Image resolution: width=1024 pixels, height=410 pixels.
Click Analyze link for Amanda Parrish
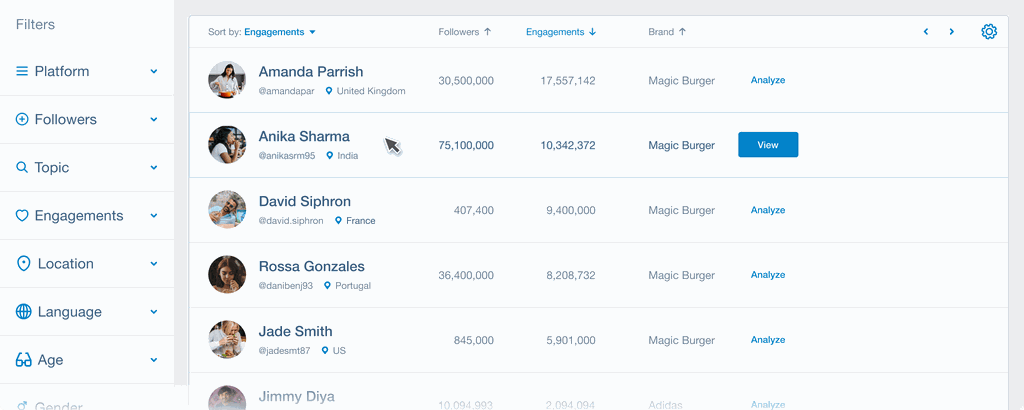point(768,80)
